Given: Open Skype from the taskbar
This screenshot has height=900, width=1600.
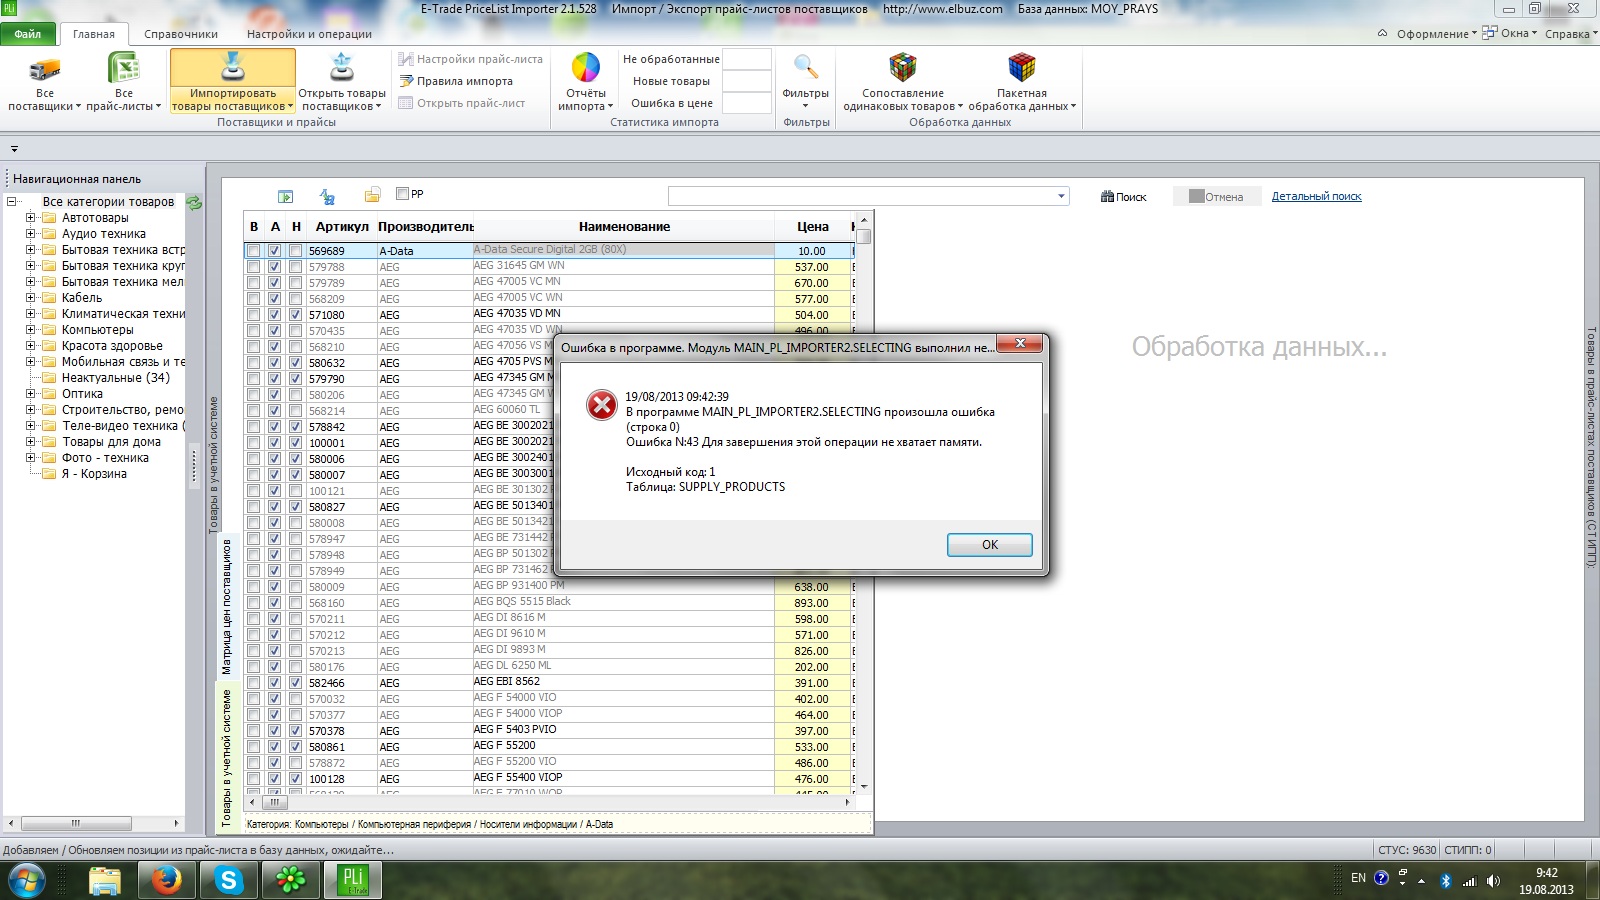Looking at the screenshot, I should pos(229,881).
